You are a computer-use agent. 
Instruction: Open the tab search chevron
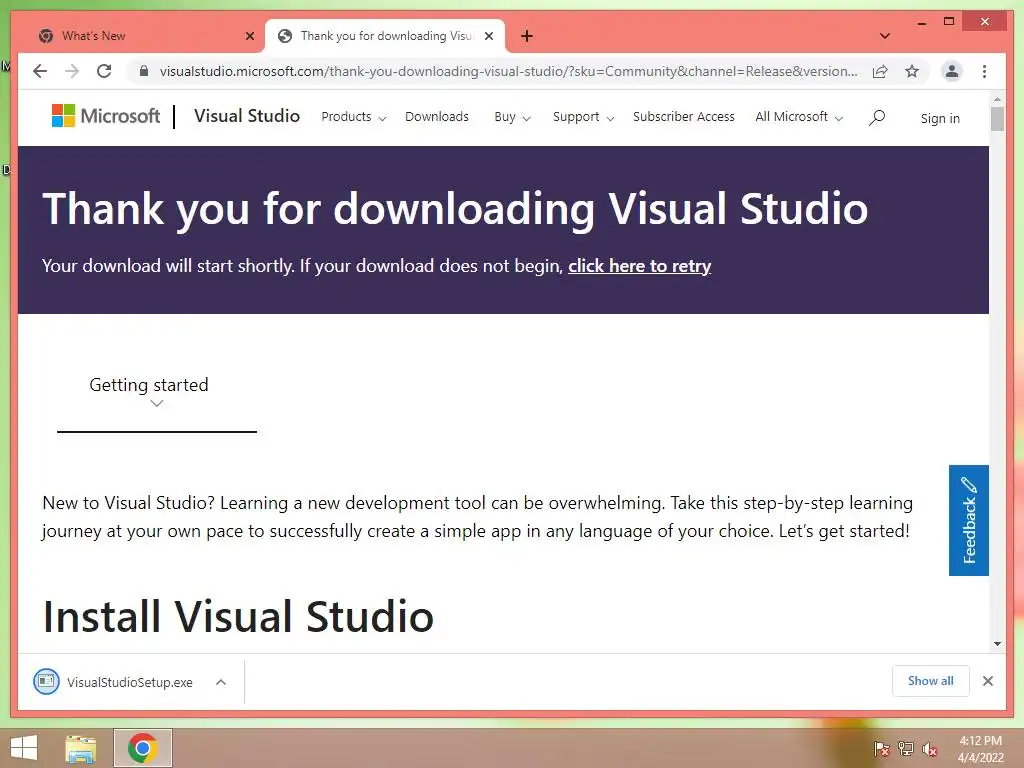point(885,36)
